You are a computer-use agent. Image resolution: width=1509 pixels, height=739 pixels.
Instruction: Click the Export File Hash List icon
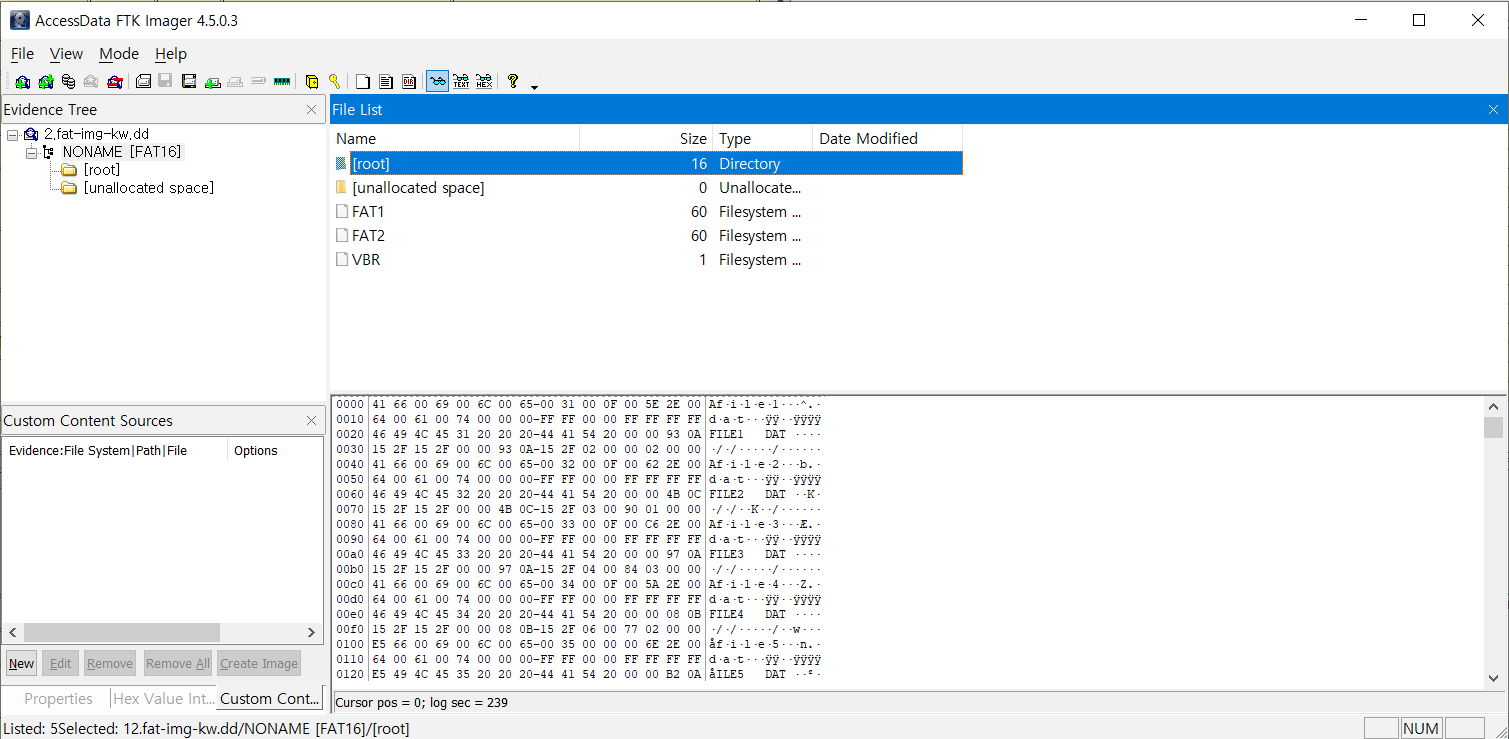tap(386, 82)
